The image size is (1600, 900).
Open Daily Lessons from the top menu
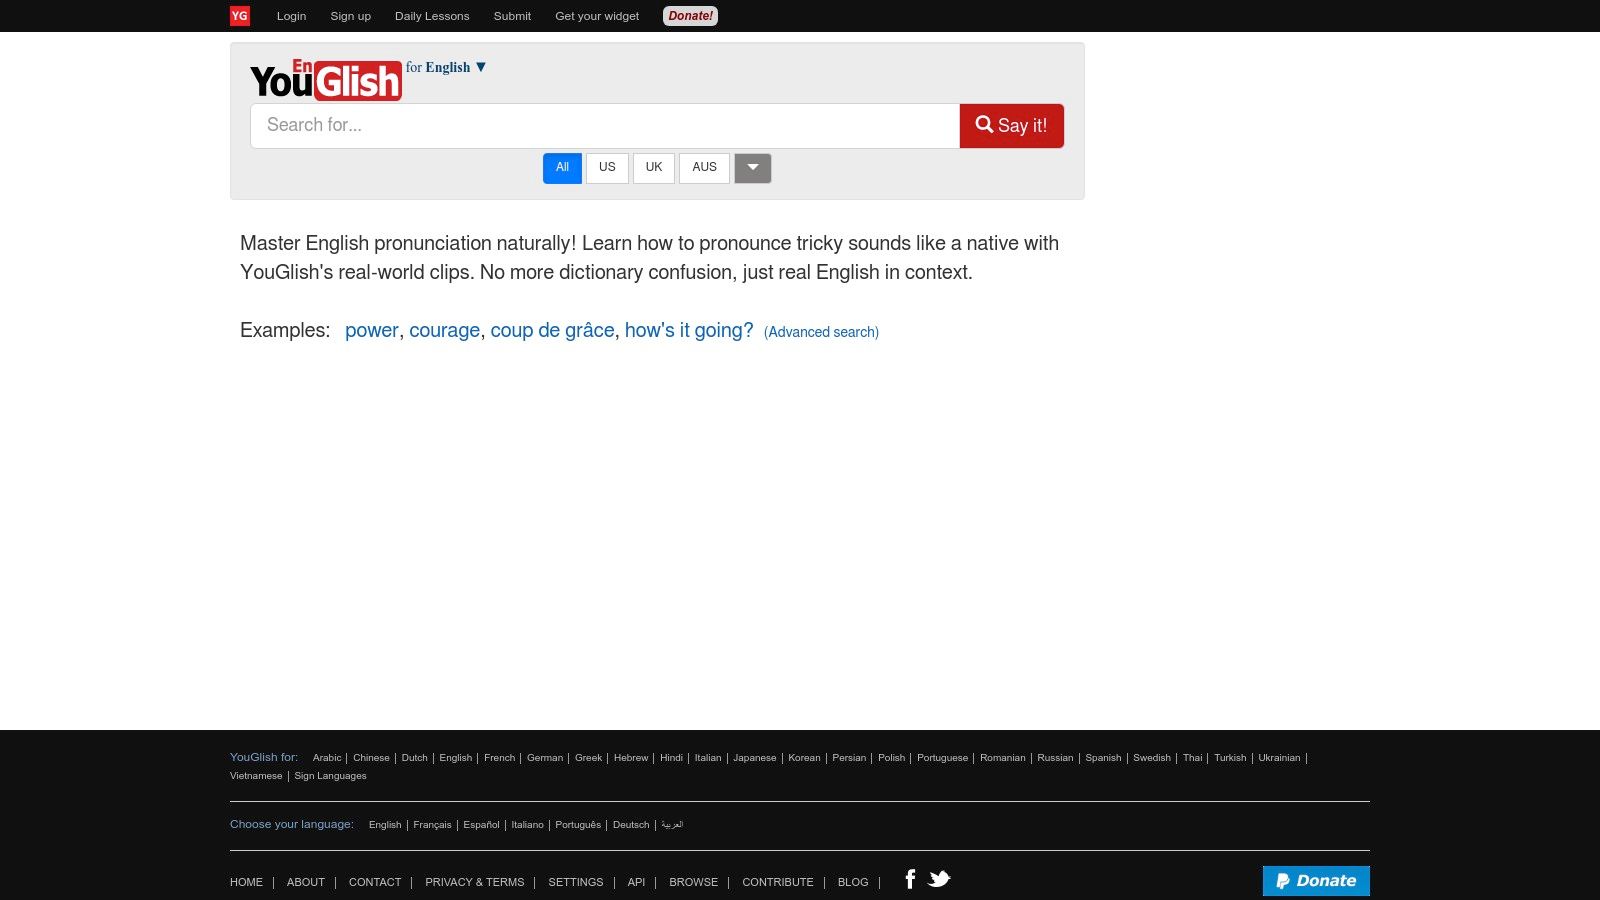pos(432,16)
